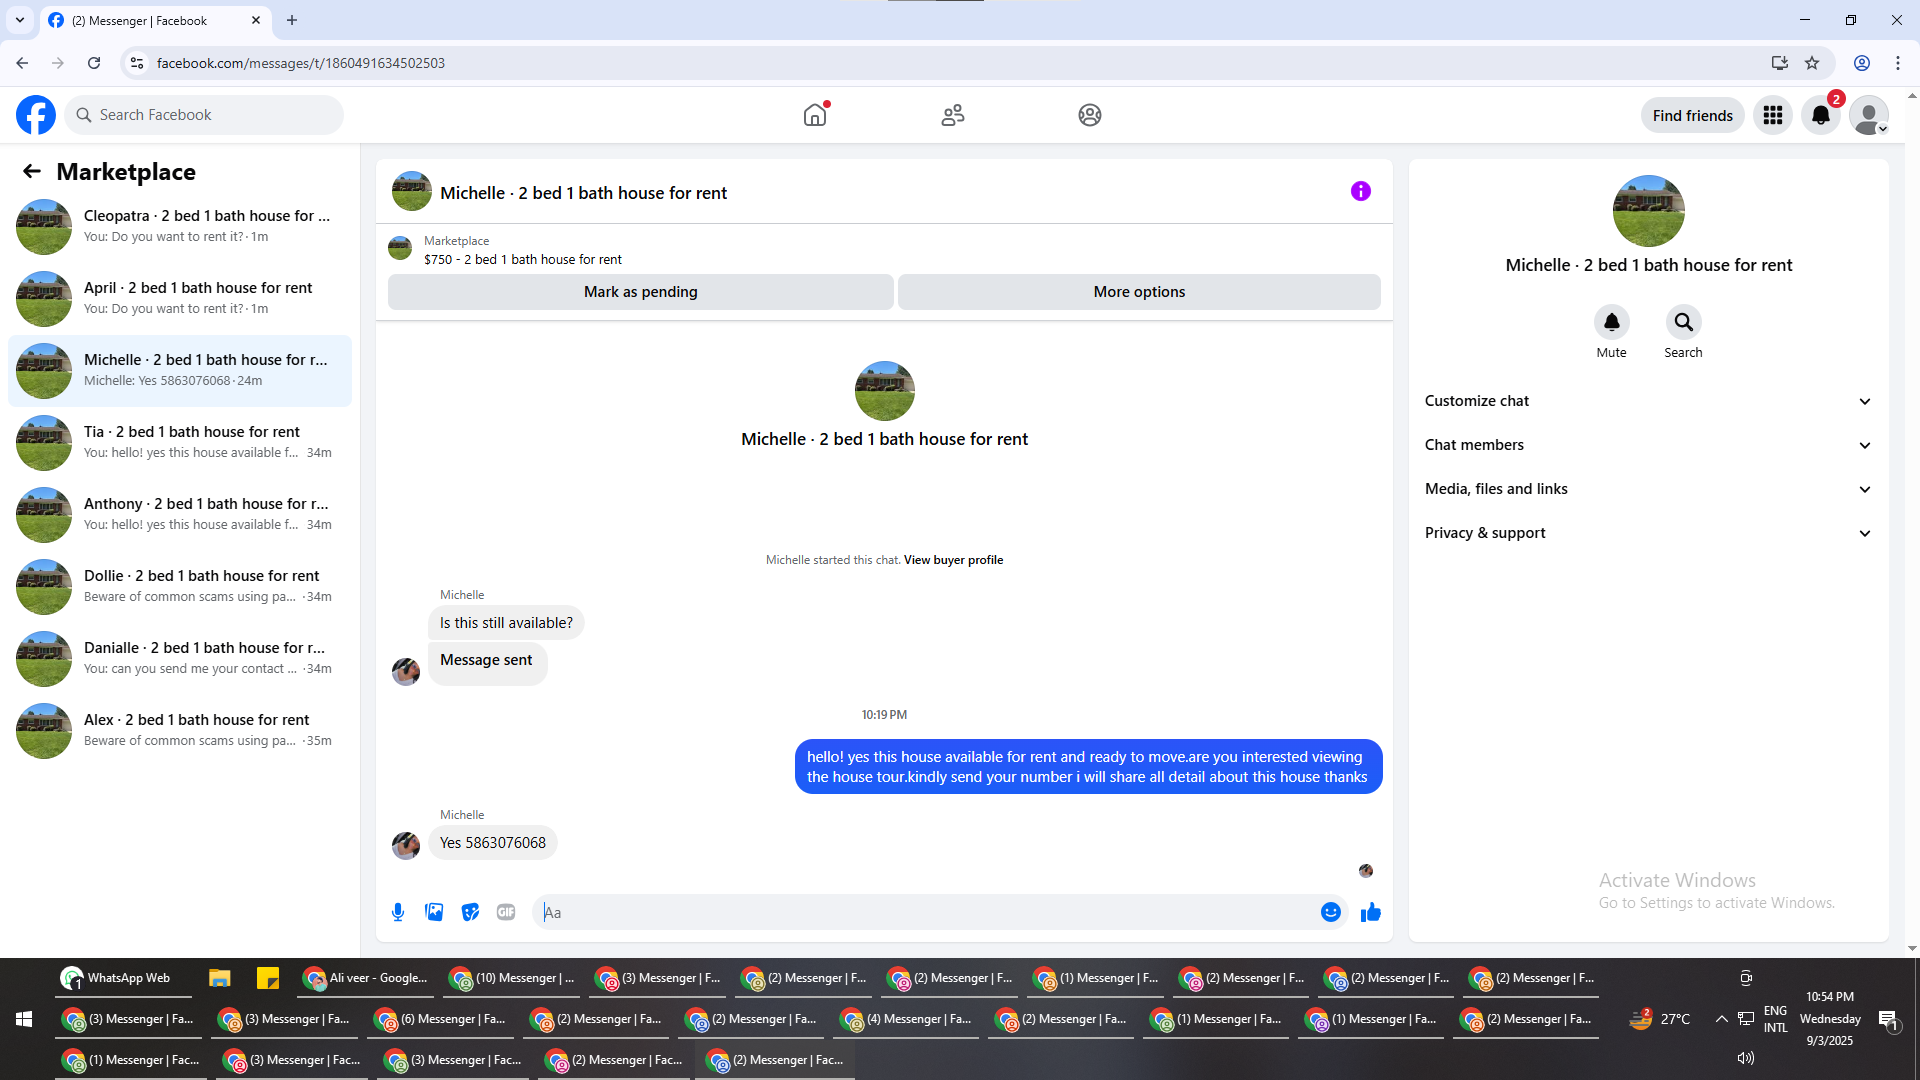The height and width of the screenshot is (1080, 1920).
Task: Open April conversation in list
Action: pos(180,299)
